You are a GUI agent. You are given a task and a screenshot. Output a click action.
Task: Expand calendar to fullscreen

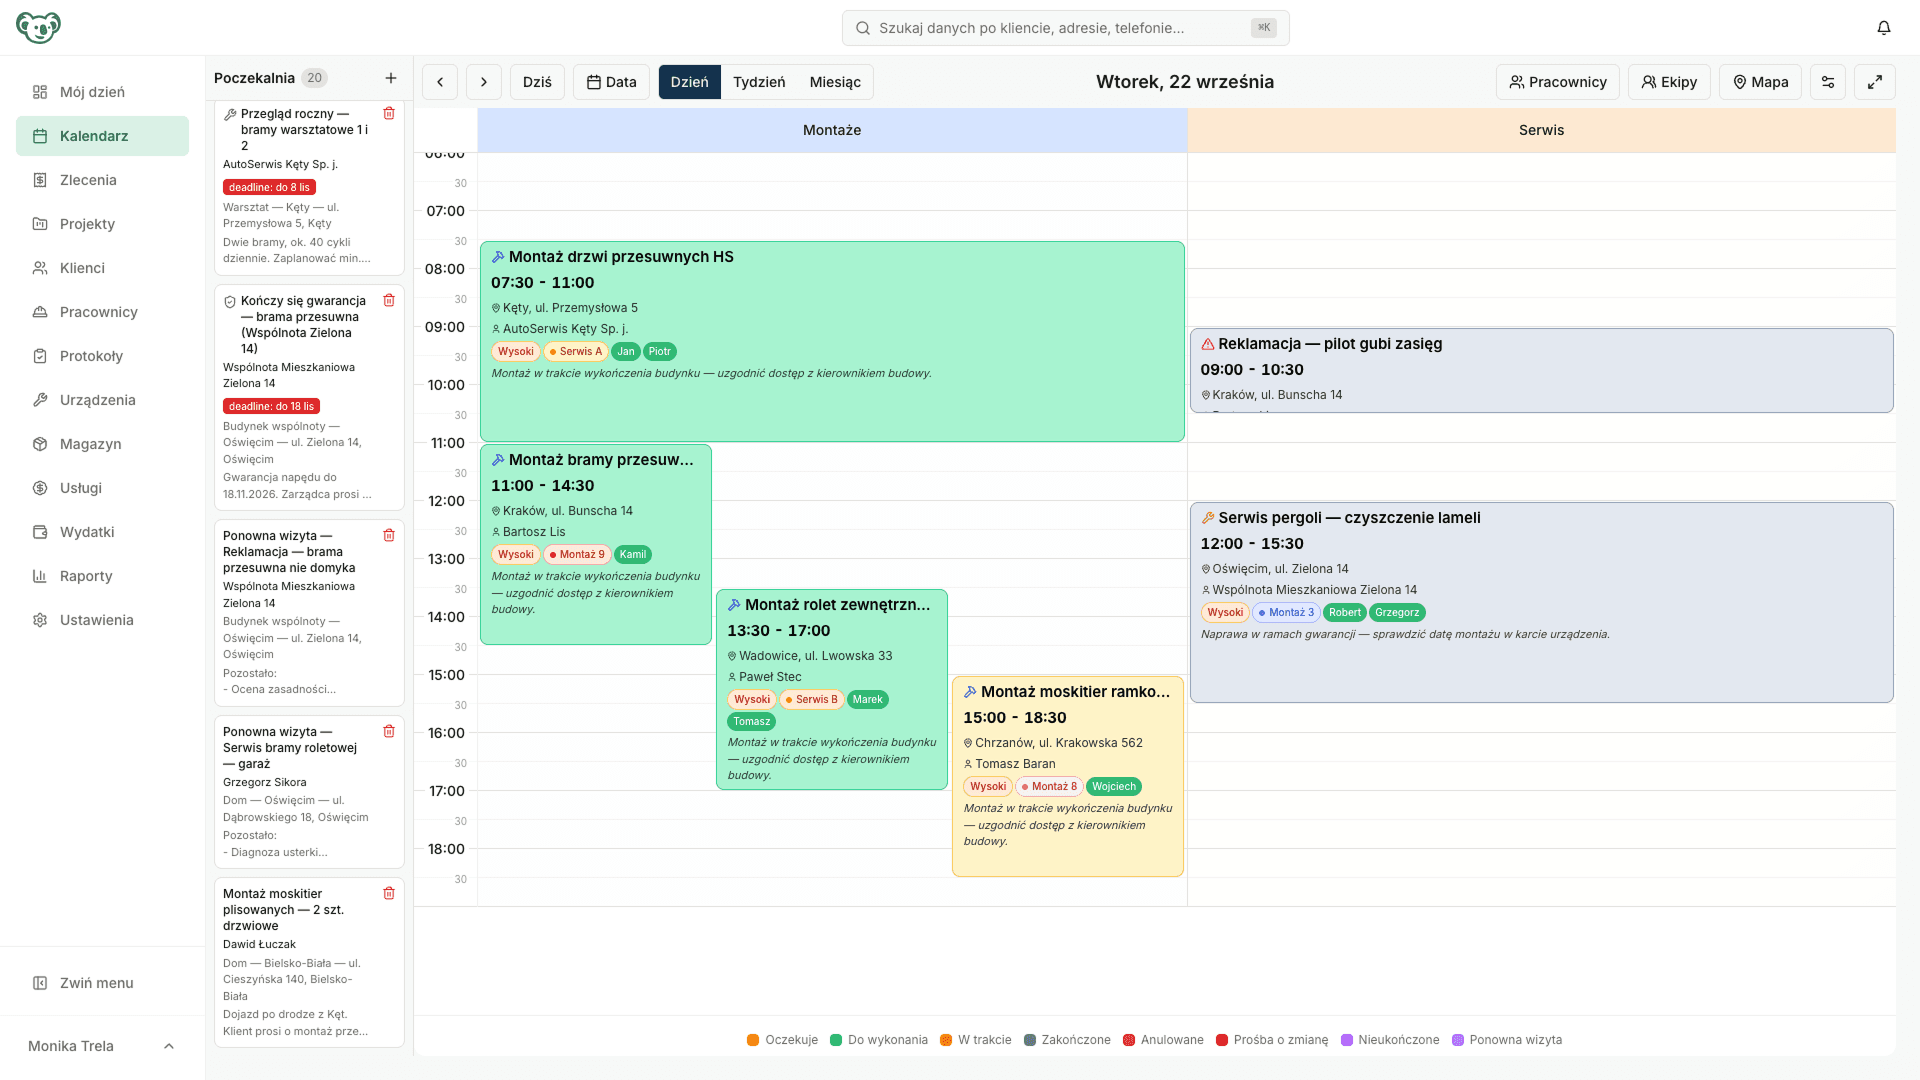coord(1875,82)
